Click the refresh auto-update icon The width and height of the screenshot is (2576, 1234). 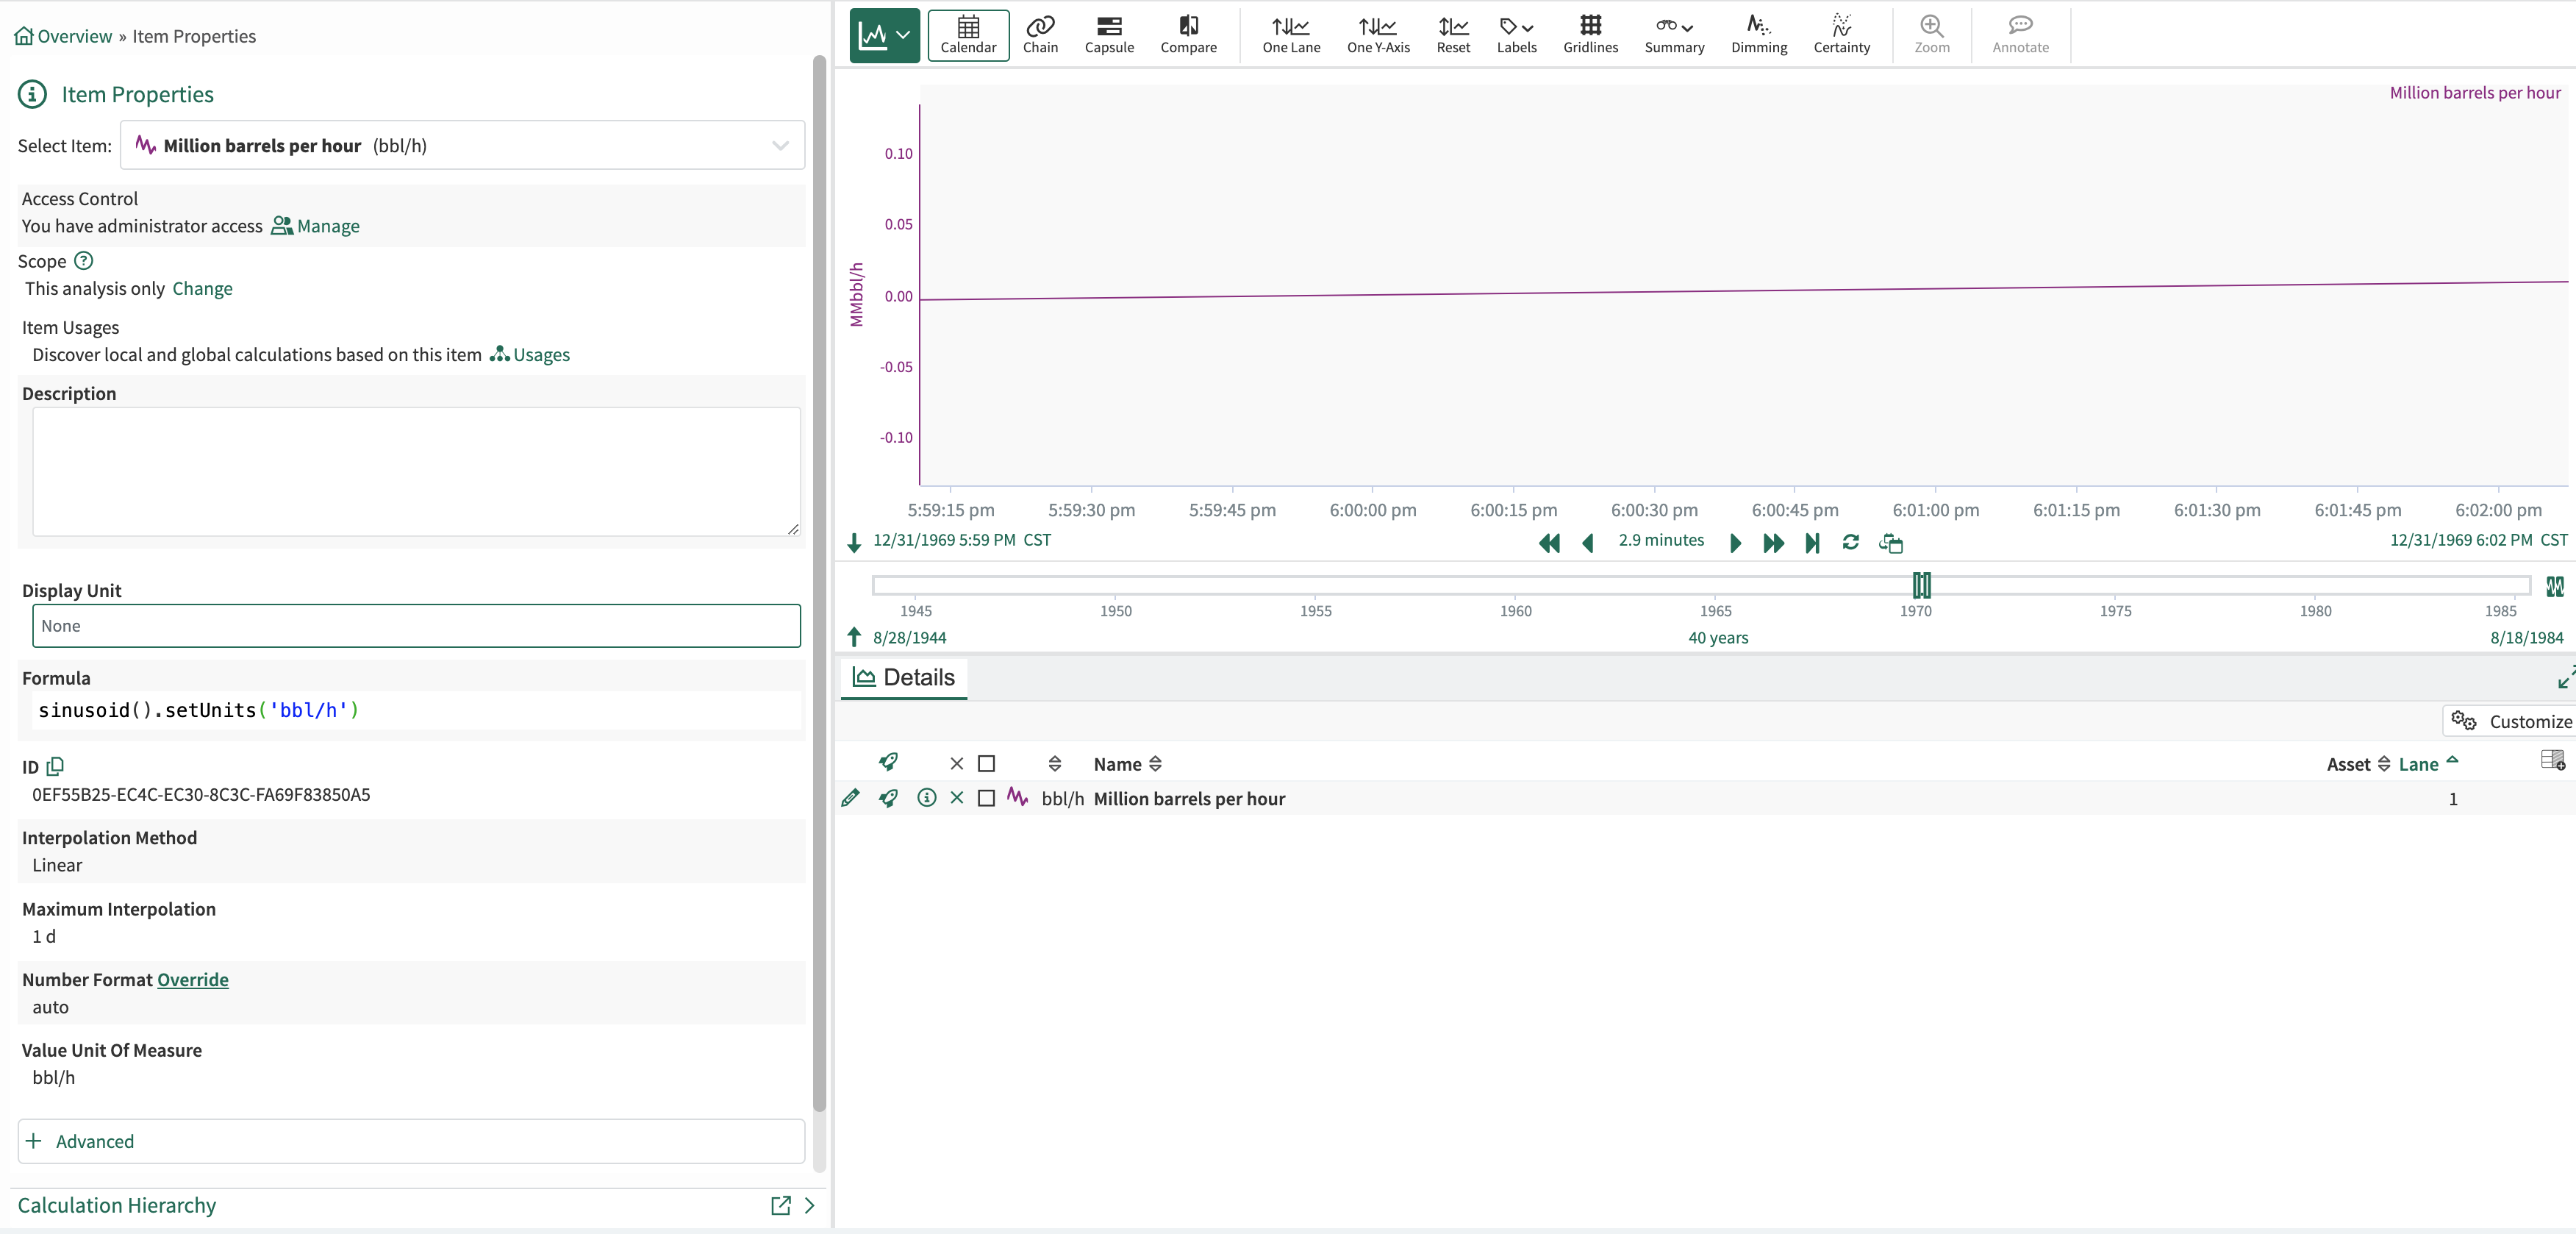1850,542
